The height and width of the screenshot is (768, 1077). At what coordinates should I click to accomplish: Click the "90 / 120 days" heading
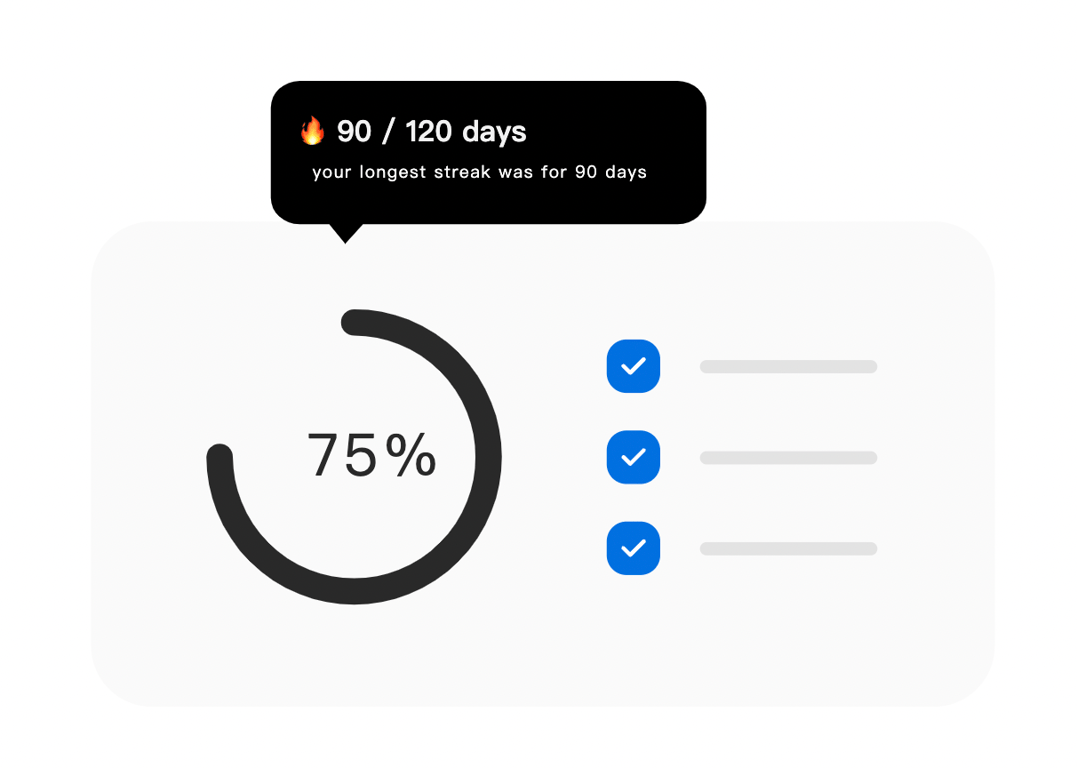click(x=431, y=131)
